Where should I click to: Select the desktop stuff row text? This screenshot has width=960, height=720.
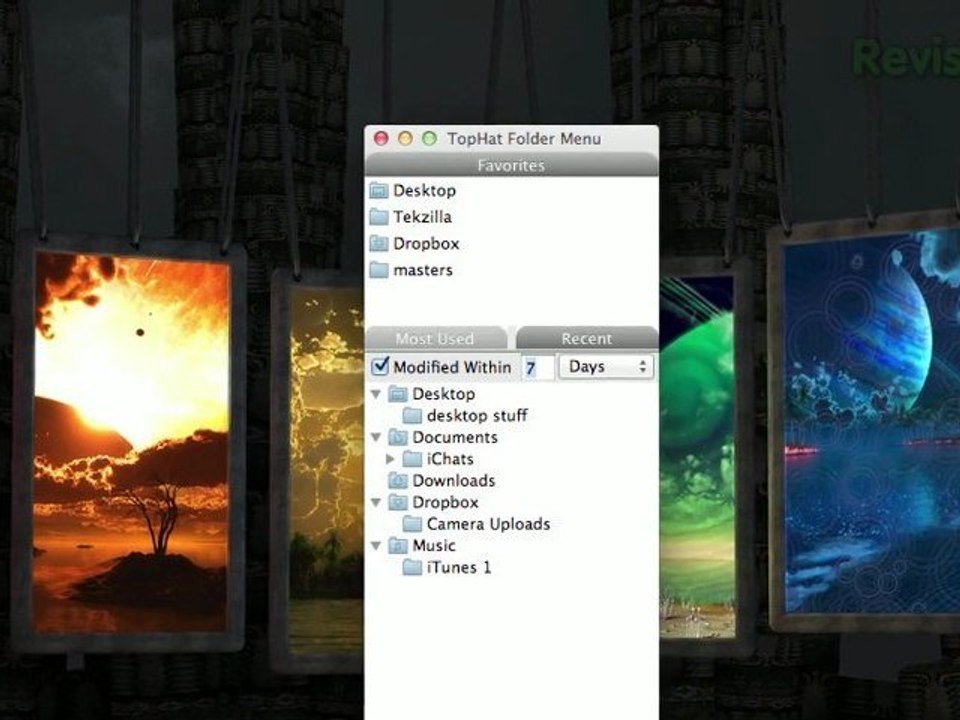478,416
